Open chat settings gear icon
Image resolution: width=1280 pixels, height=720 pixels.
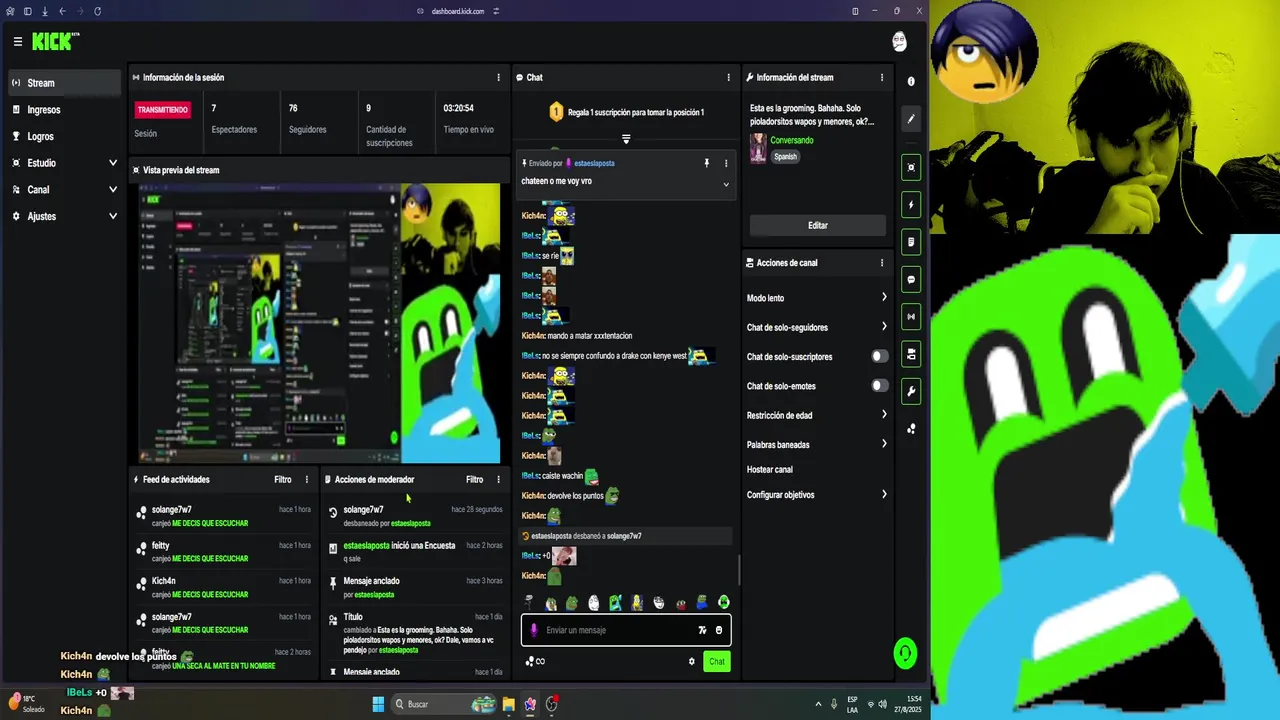[691, 661]
